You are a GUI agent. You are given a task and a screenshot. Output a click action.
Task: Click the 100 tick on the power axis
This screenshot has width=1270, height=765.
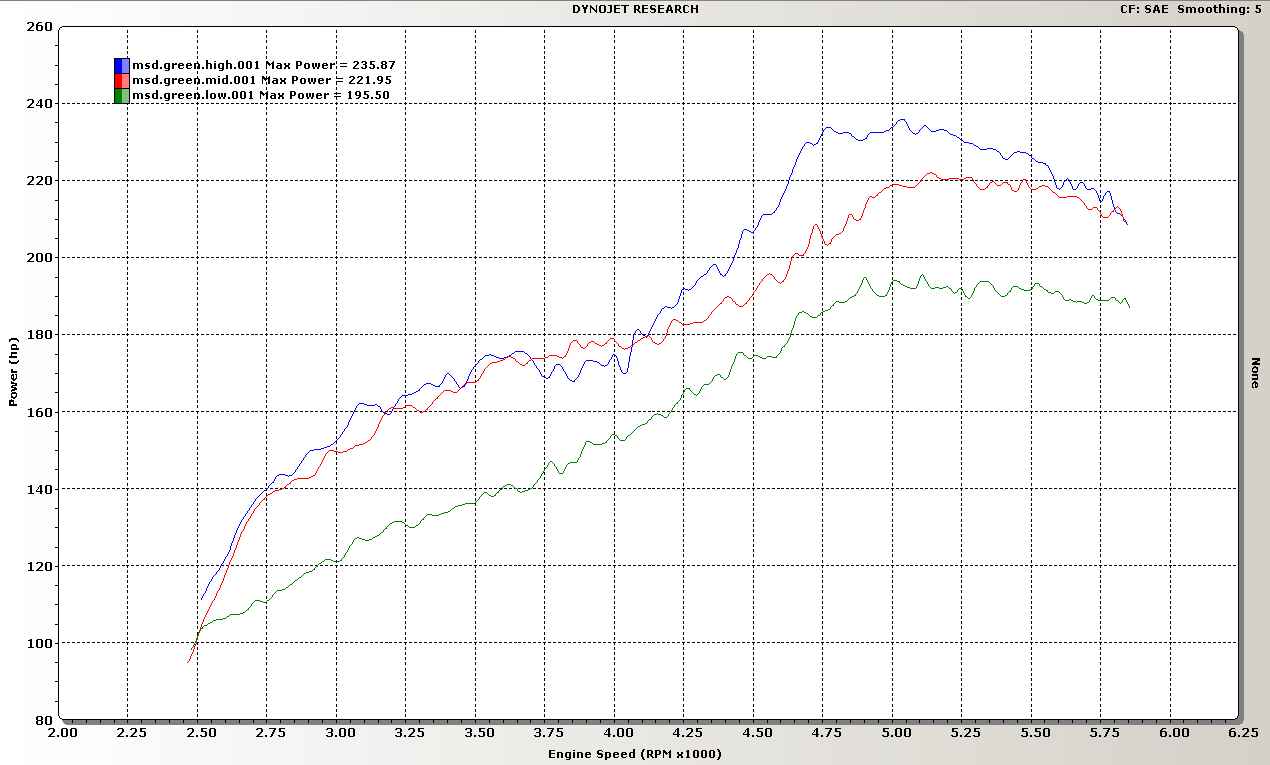point(40,643)
